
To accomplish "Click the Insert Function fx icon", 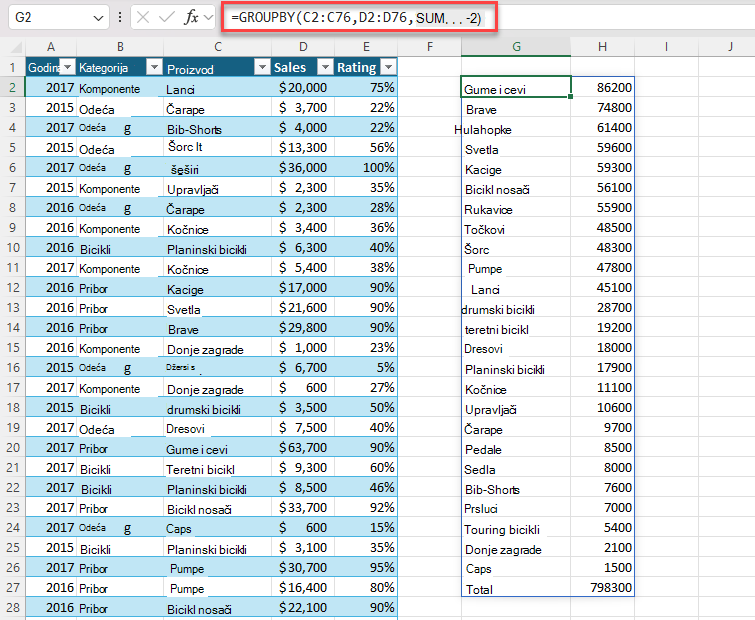I will [x=191, y=17].
